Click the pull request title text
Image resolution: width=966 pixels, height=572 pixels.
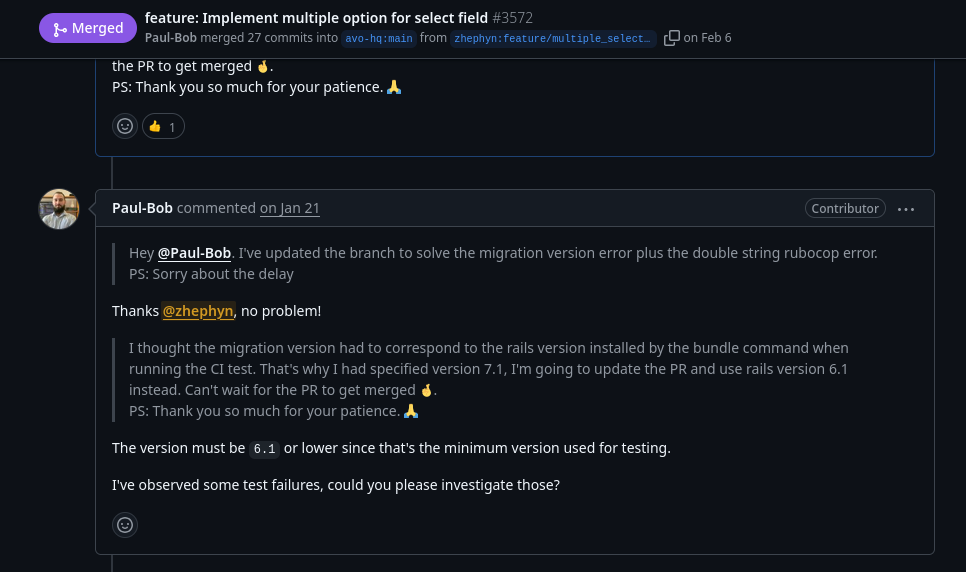pyautogui.click(x=316, y=18)
